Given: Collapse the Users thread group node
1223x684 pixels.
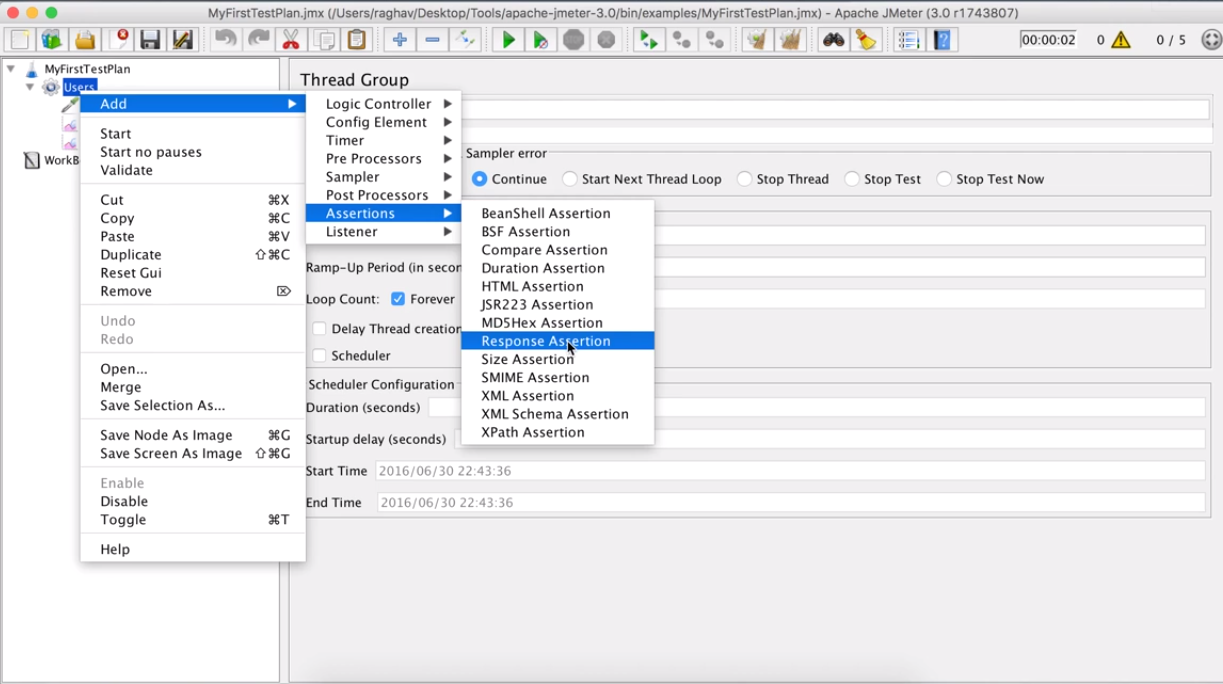Looking at the screenshot, I should coord(30,87).
